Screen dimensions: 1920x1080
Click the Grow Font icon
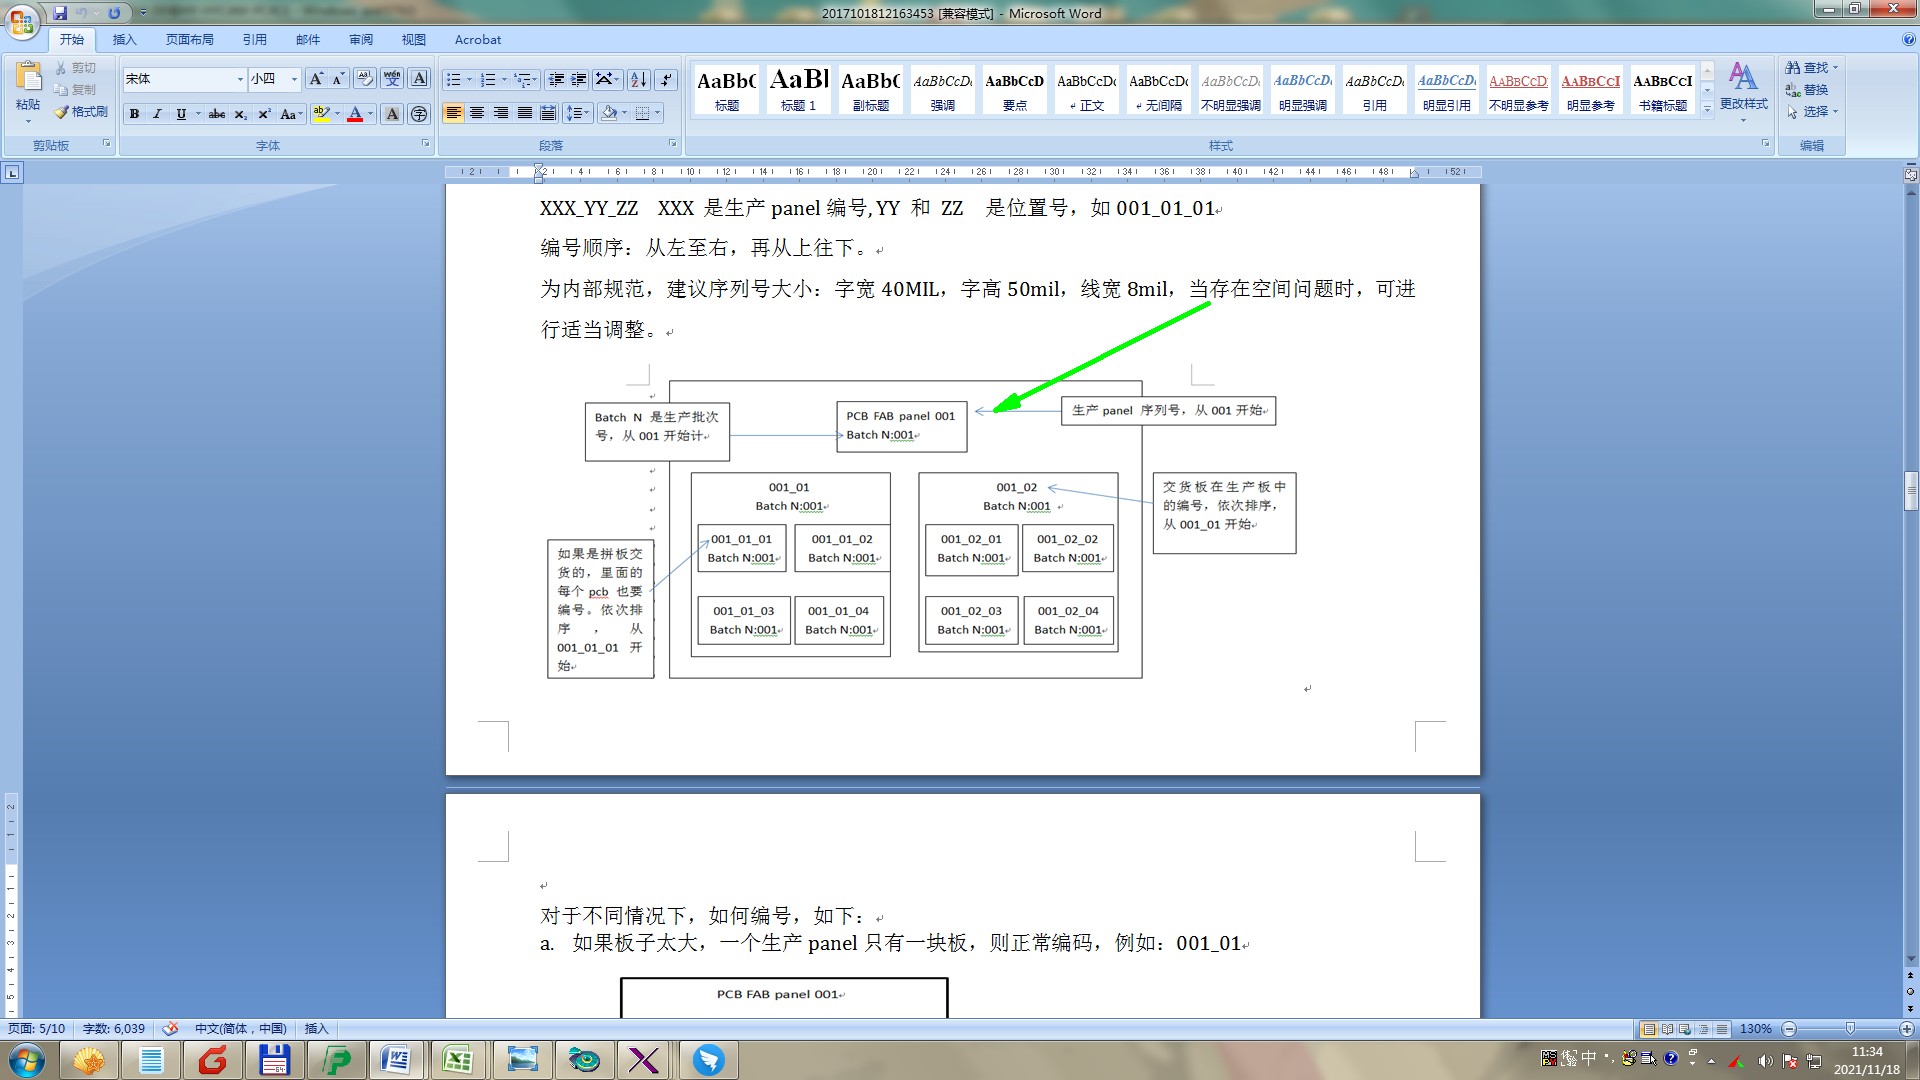(x=316, y=79)
